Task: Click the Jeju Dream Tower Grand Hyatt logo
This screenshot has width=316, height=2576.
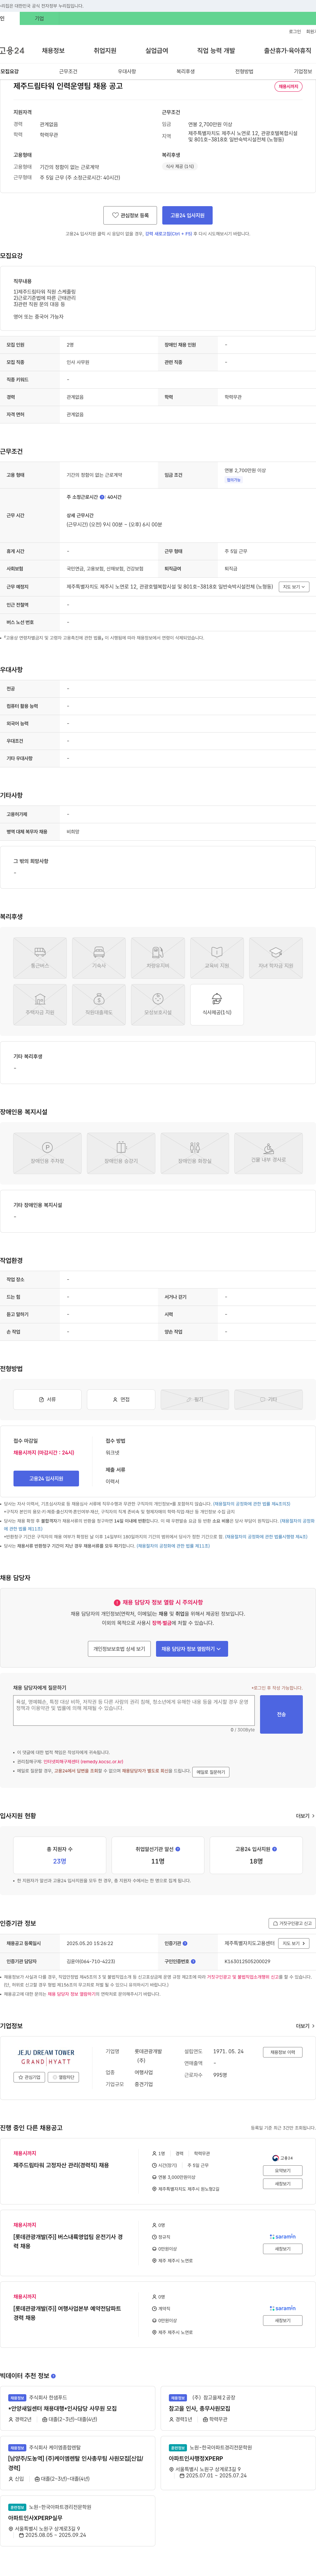Action: coord(46,2057)
